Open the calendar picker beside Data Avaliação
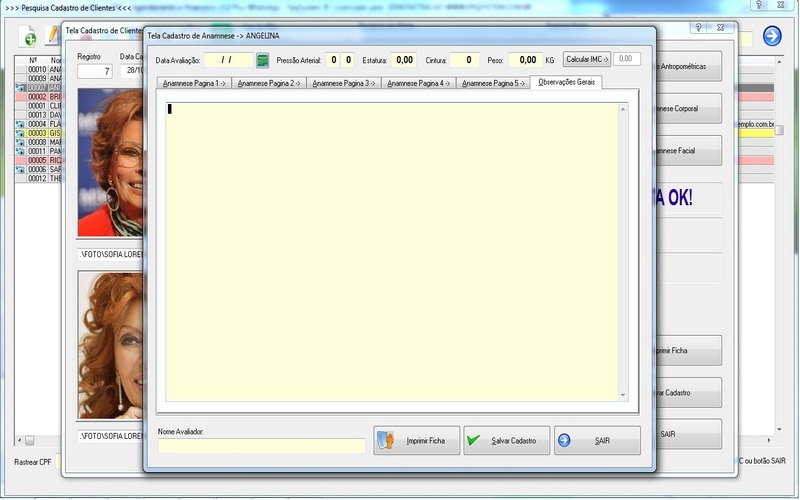 (262, 60)
